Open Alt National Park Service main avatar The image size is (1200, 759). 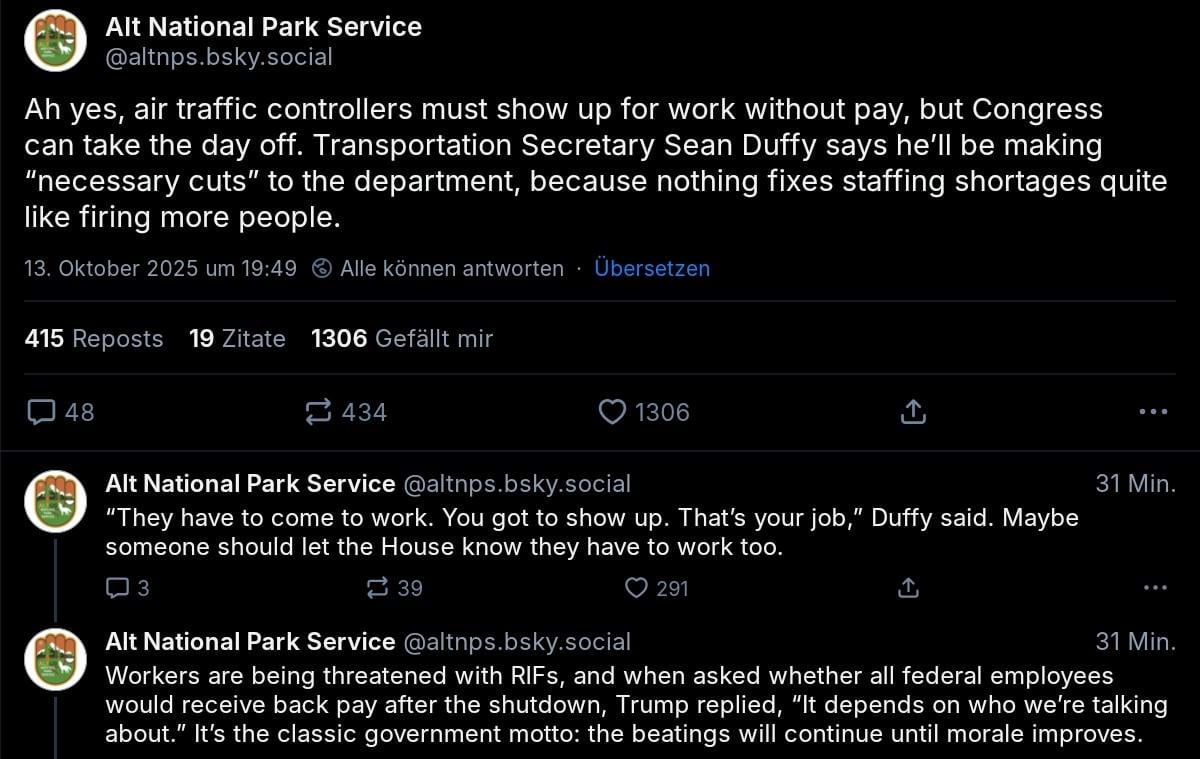(55, 41)
